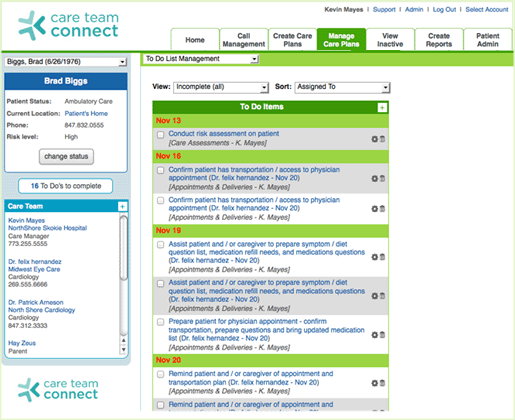515x420 pixels.
Task: Tick checkbox on white Assist patient and caregiver row
Action: [161, 245]
